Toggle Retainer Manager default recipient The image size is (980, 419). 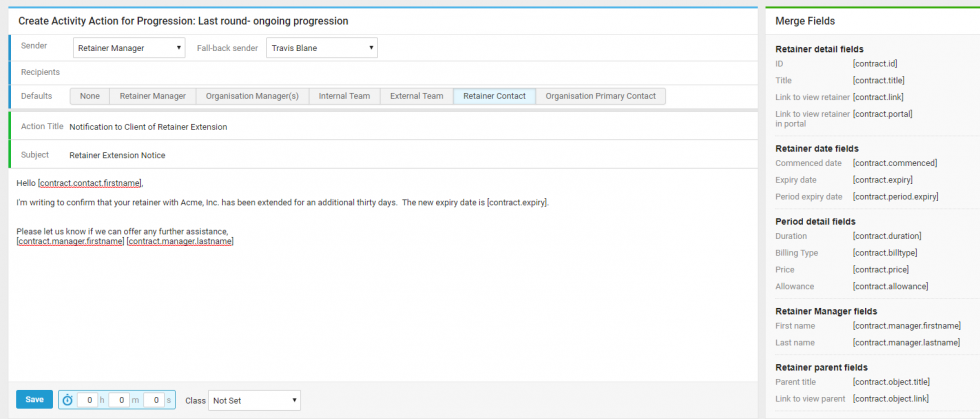[x=152, y=96]
